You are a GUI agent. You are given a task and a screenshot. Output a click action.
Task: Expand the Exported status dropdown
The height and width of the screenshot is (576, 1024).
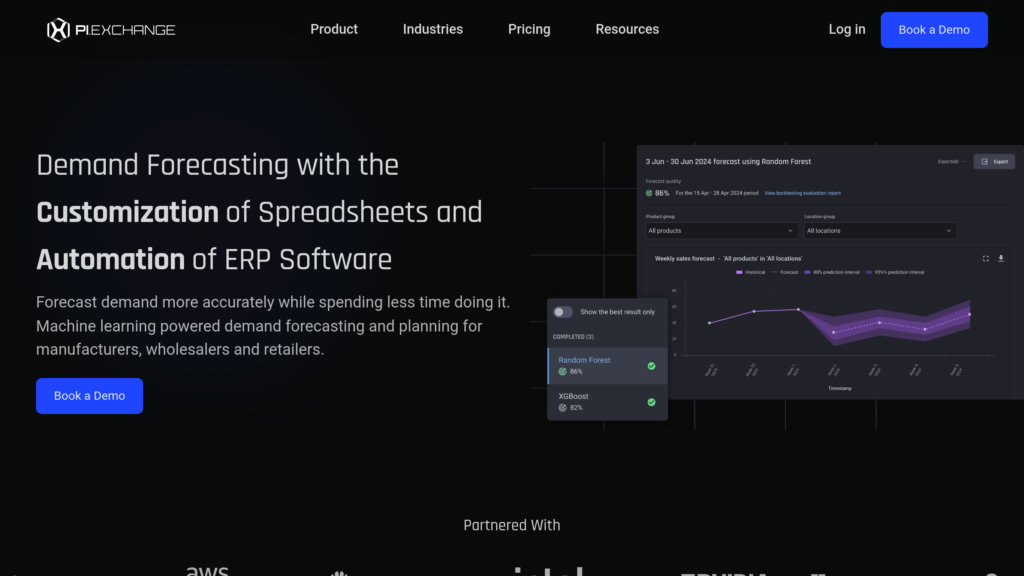click(951, 161)
